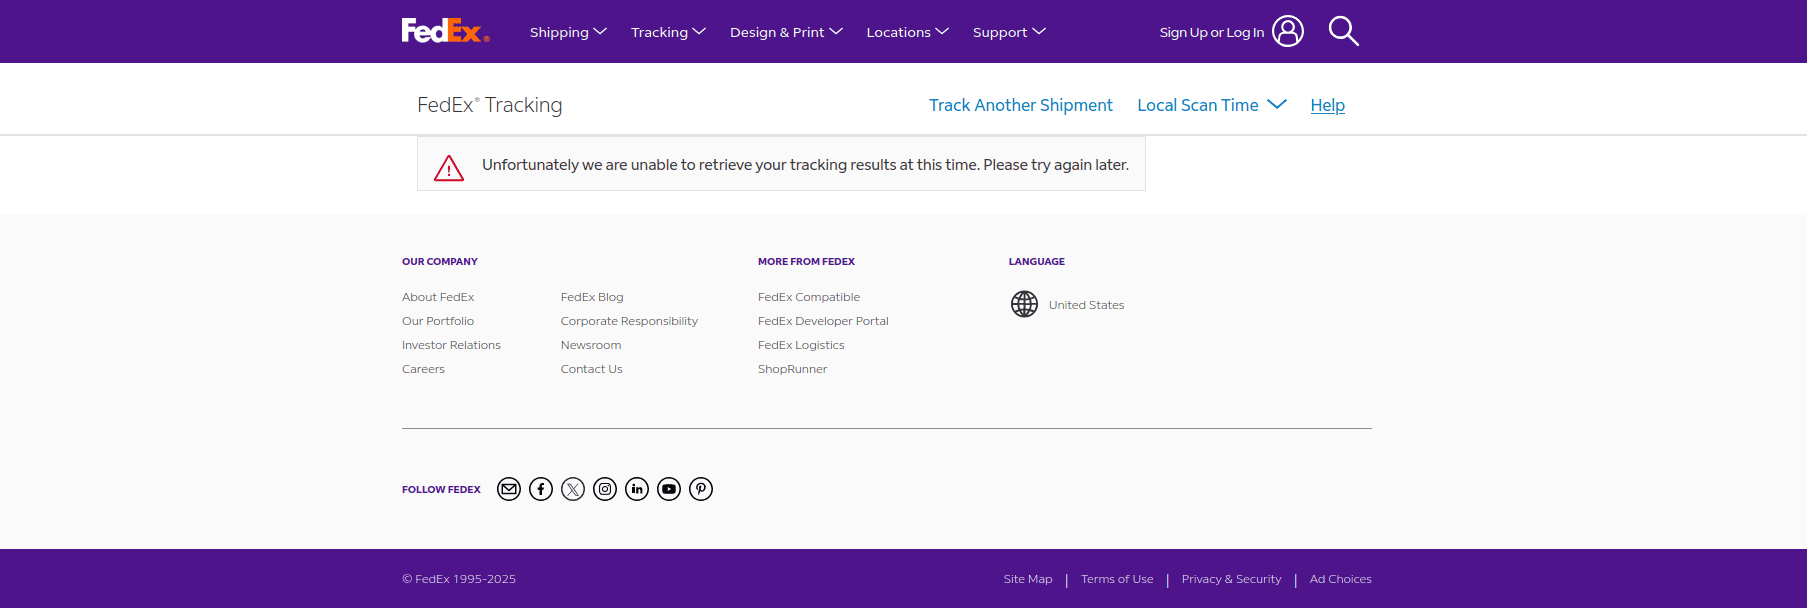Click Sign Up or Log In
Image resolution: width=1807 pixels, height=609 pixels.
1211,32
